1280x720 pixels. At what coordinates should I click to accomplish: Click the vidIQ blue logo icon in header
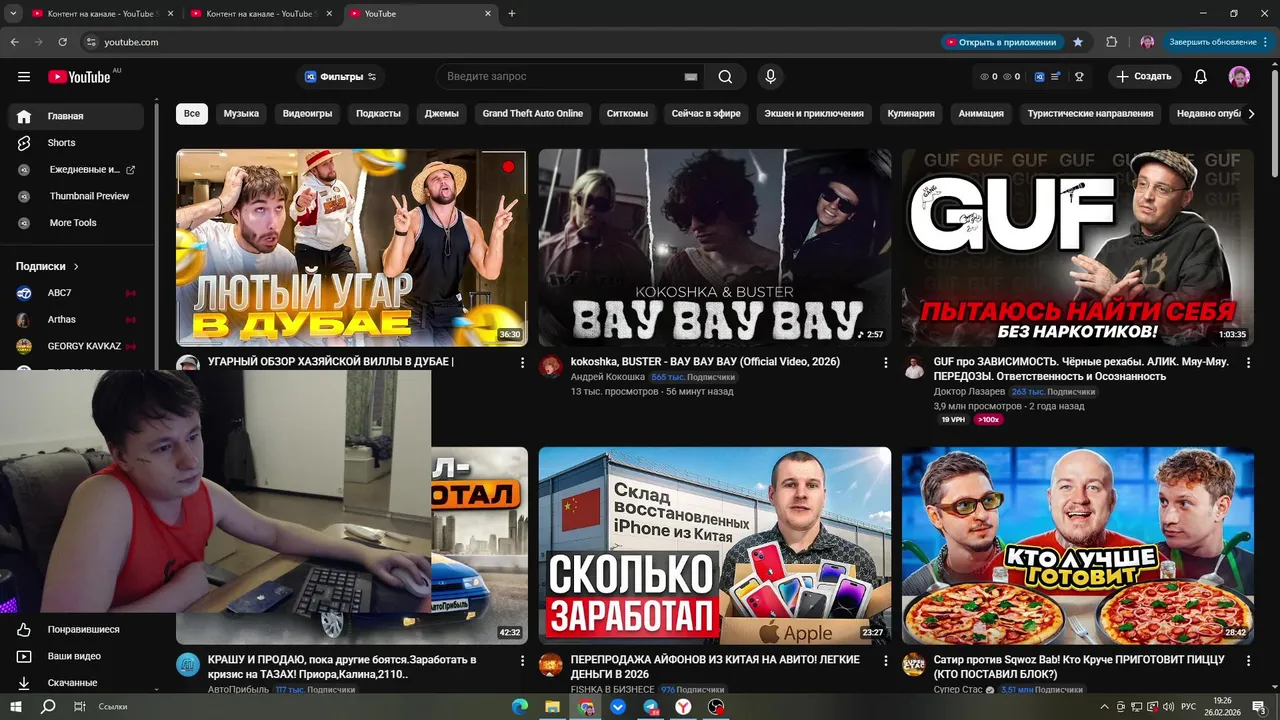pos(1039,77)
